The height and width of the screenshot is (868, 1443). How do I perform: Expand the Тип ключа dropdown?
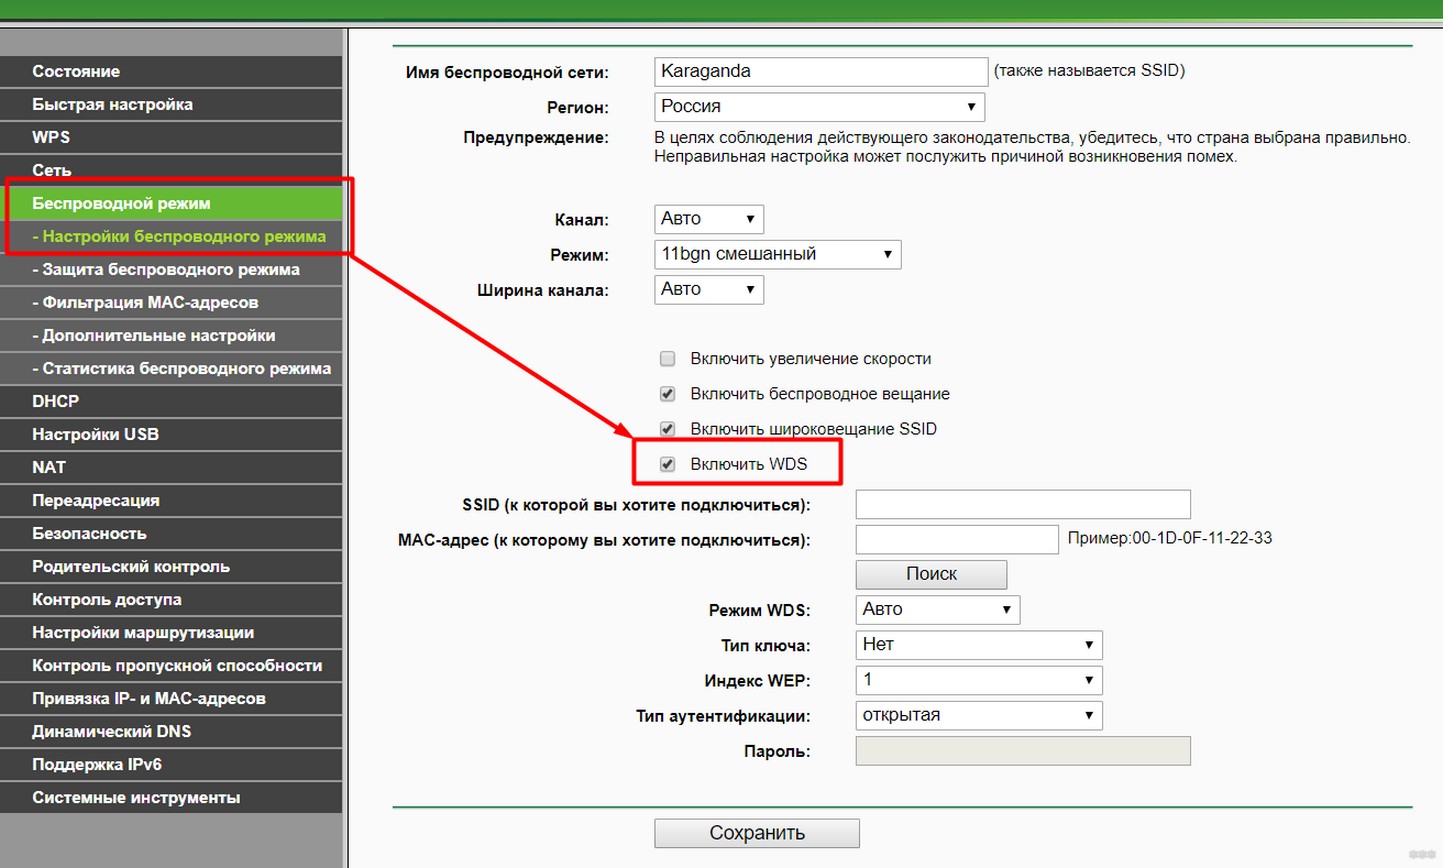(978, 645)
